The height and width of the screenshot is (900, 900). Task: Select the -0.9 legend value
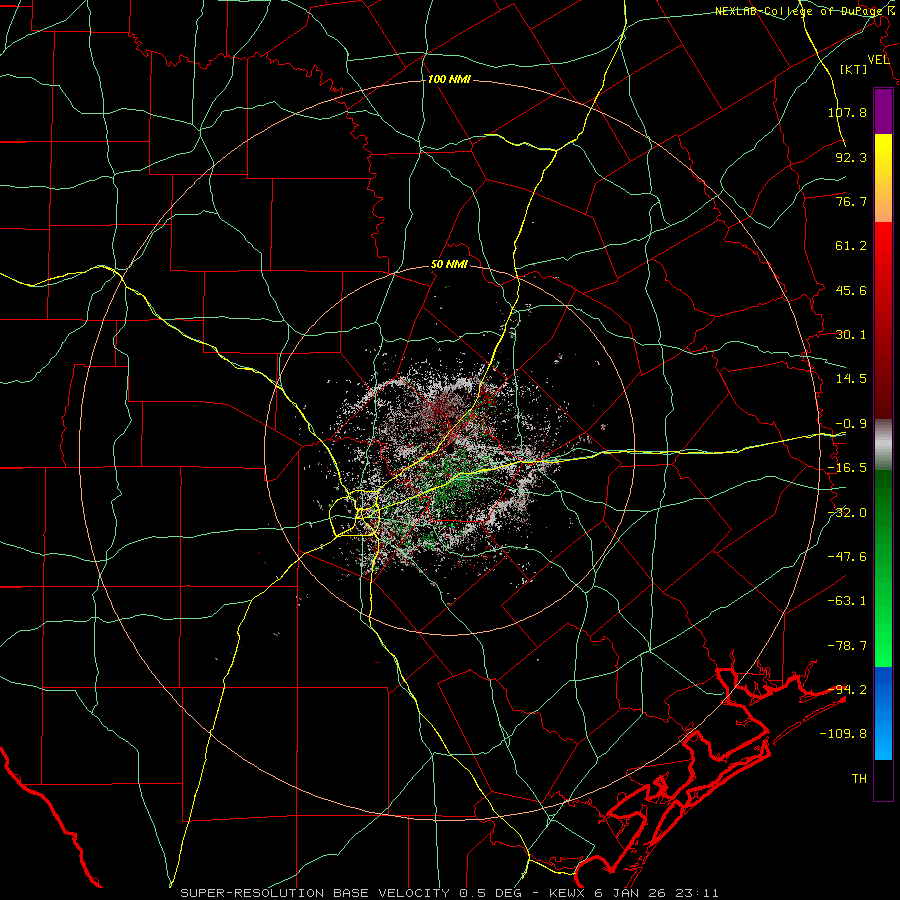(851, 424)
